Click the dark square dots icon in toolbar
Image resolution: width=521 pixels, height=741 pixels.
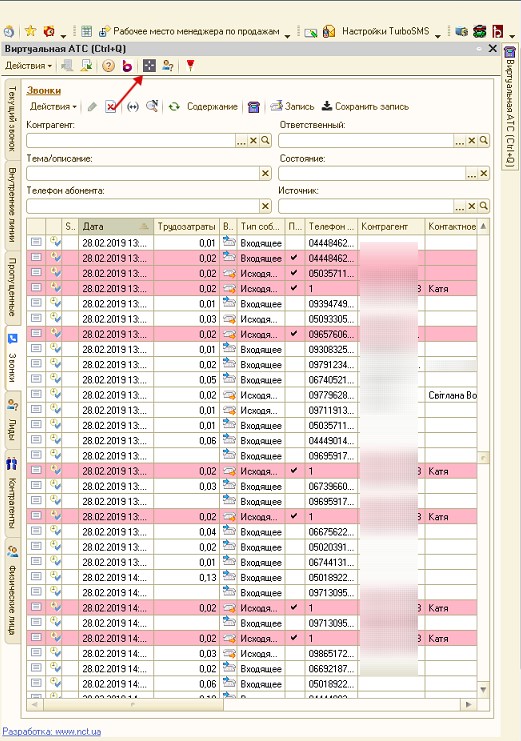click(x=149, y=66)
